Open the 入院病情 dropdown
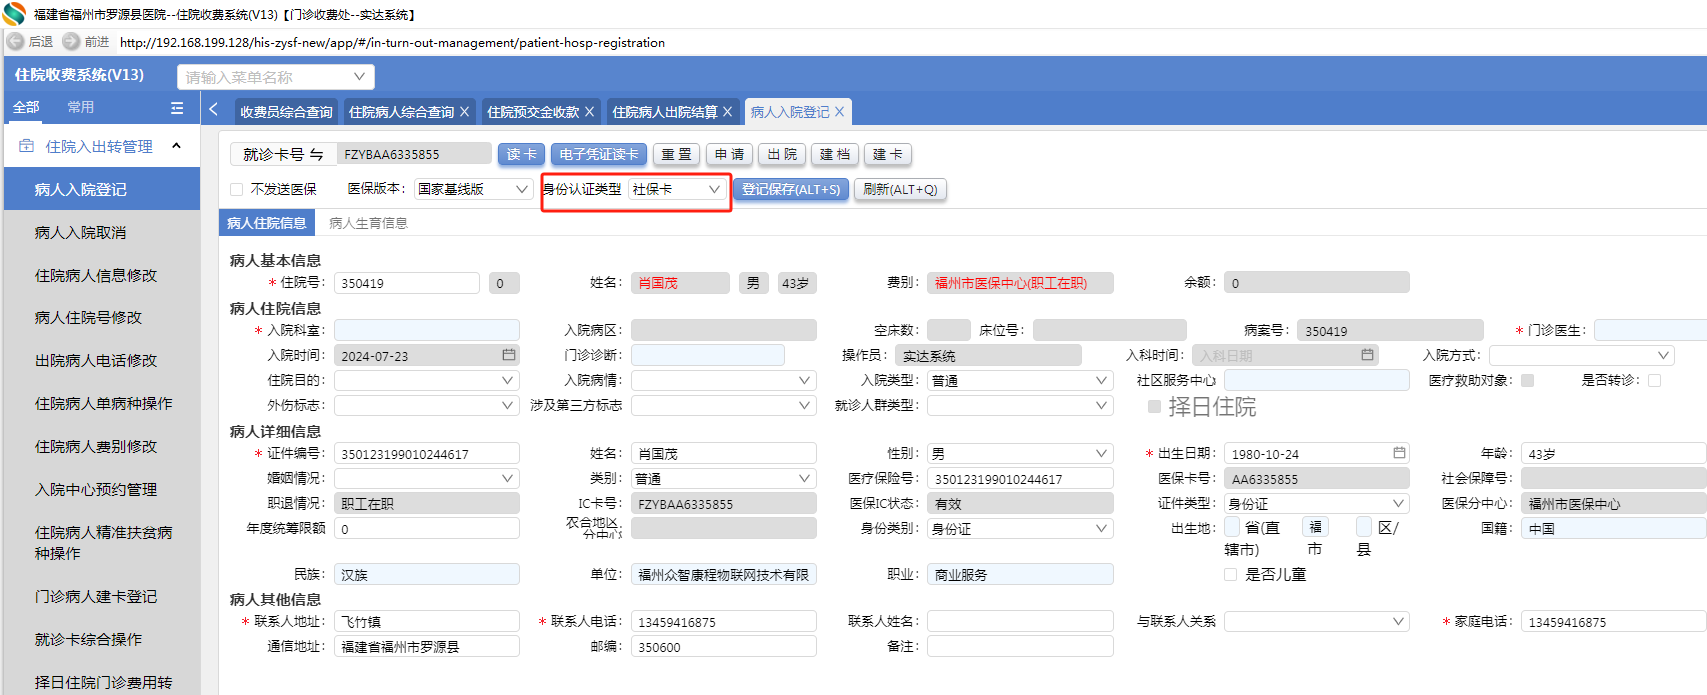The image size is (1707, 695). pyautogui.click(x=724, y=380)
